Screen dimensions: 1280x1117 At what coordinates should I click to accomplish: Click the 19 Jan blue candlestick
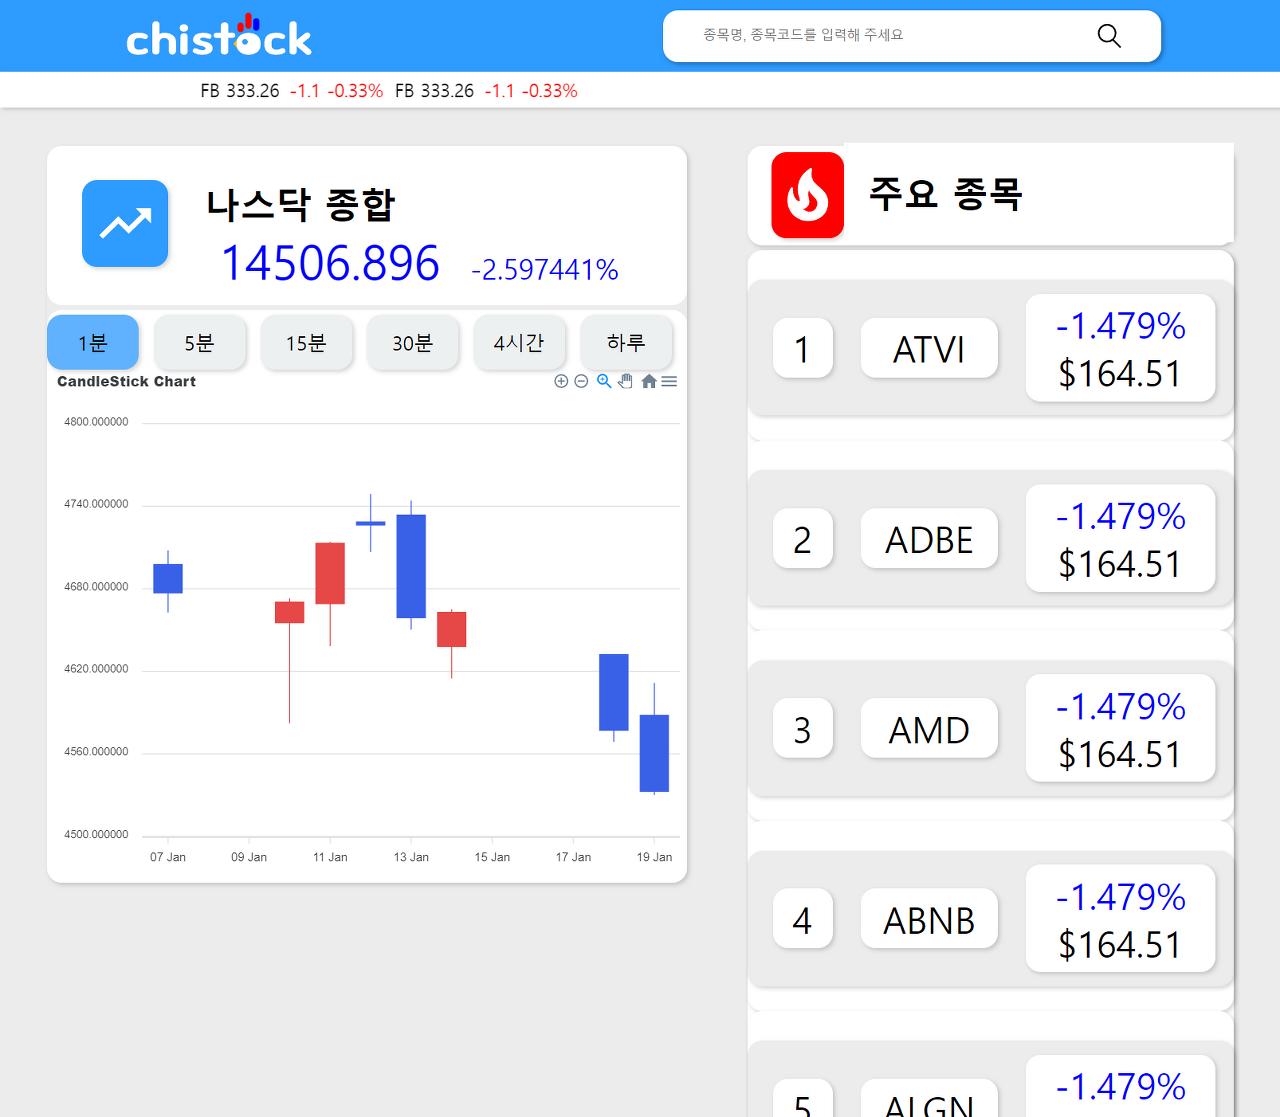654,753
